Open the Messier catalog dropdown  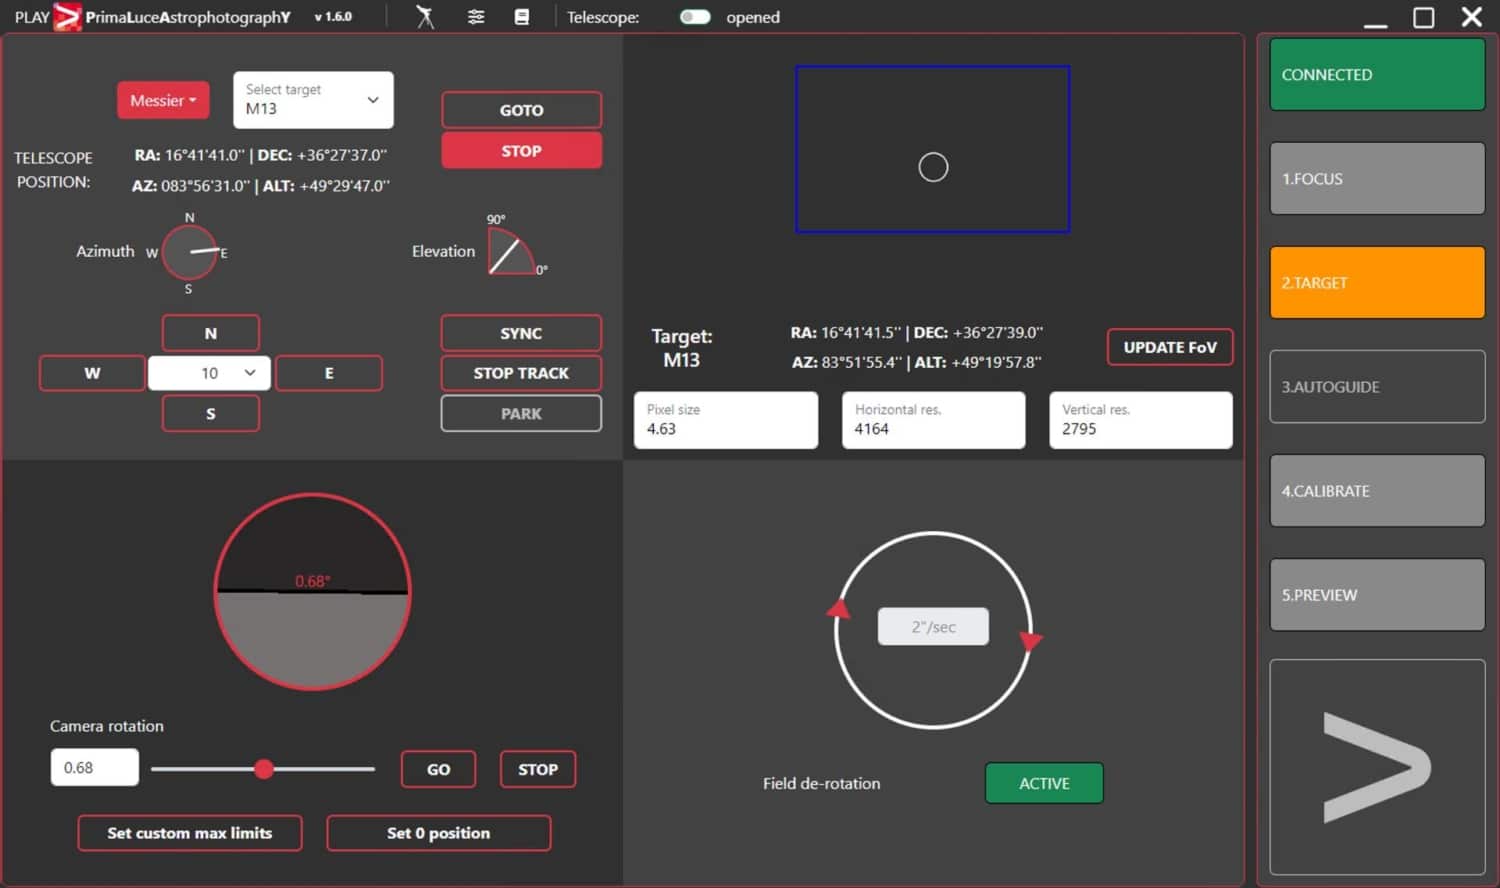pos(163,100)
